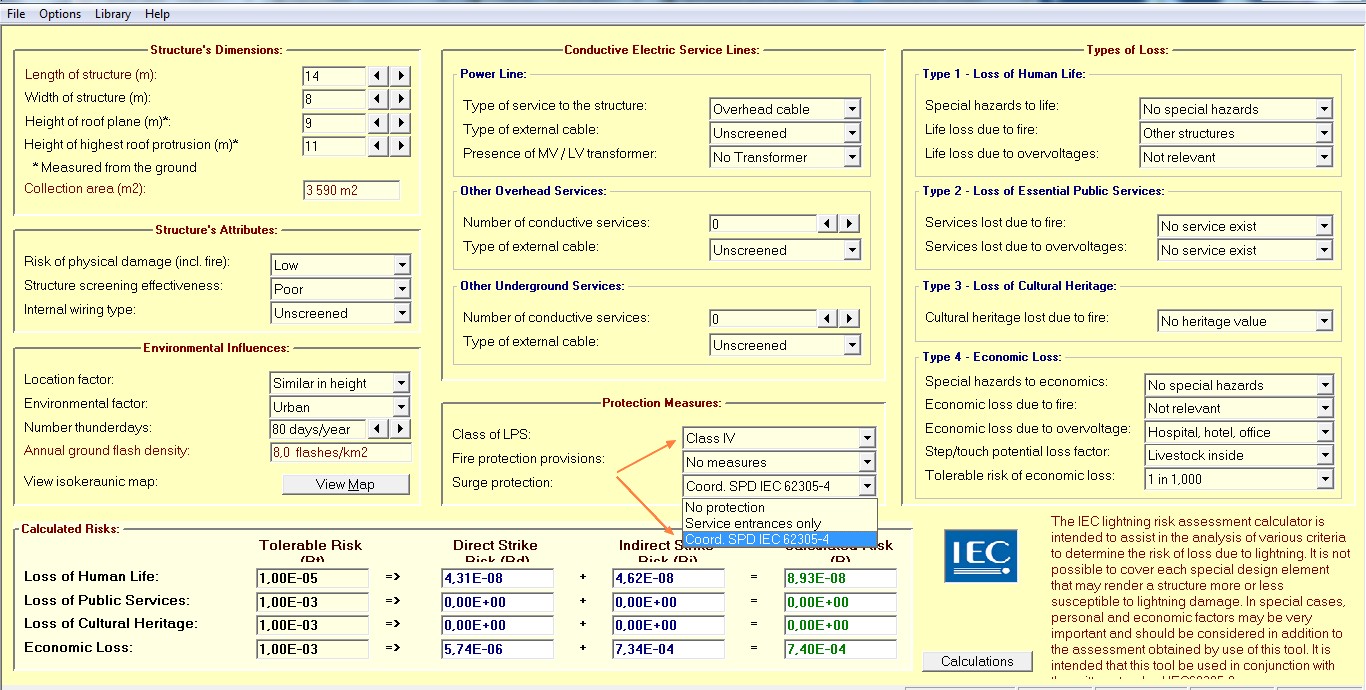
Task: Decrease length of structure with left arrow
Action: (x=377, y=76)
